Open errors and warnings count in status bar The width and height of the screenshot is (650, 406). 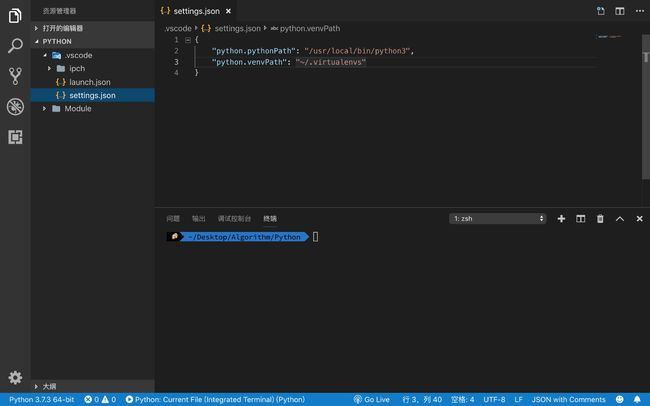click(x=100, y=399)
